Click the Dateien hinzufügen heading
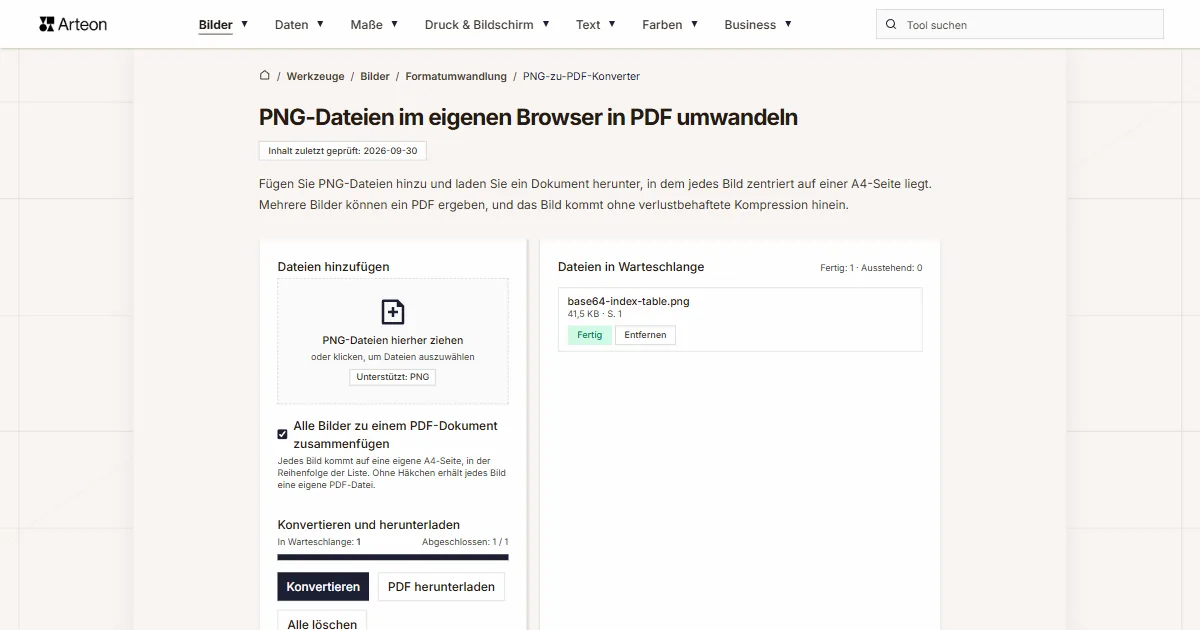This screenshot has height=630, width=1200. (x=333, y=267)
